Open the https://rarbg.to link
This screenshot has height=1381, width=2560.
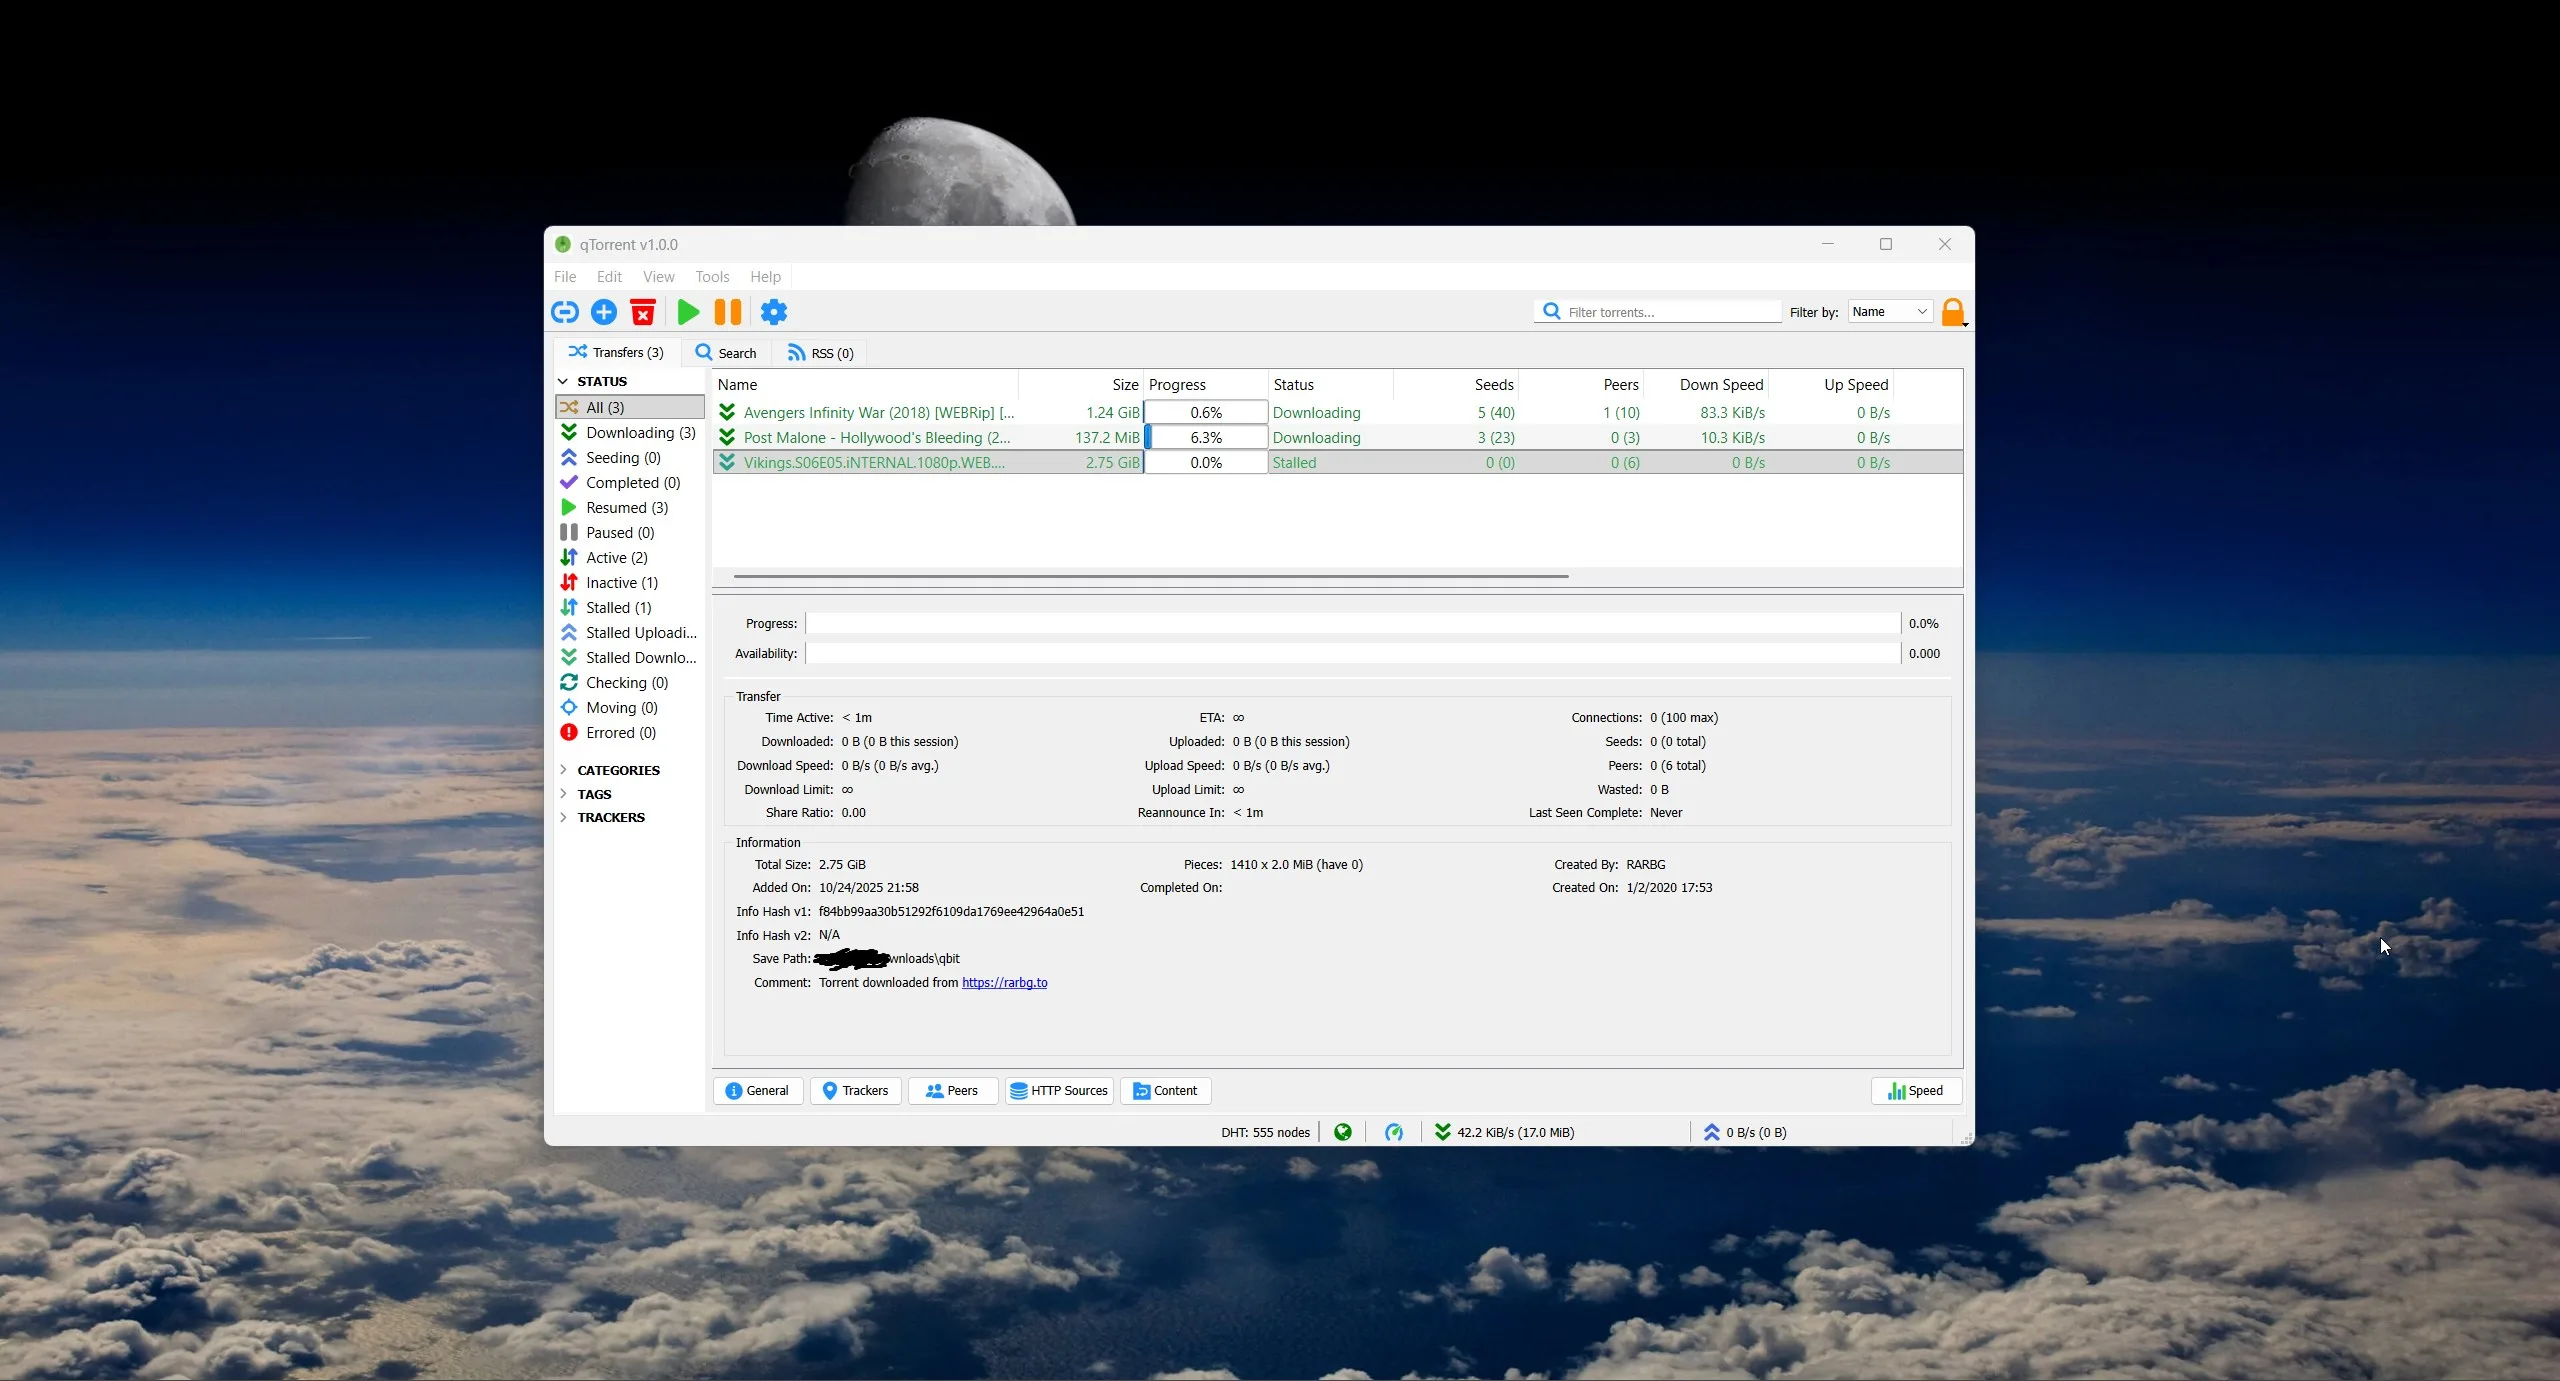(1004, 982)
